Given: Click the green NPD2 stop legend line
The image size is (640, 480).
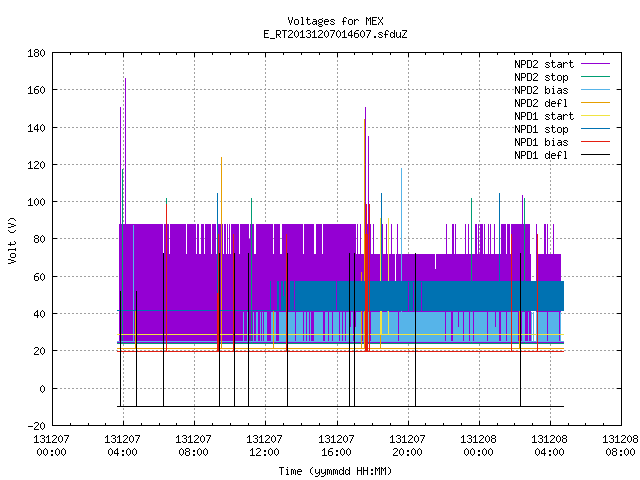Looking at the screenshot, I should coord(595,77).
